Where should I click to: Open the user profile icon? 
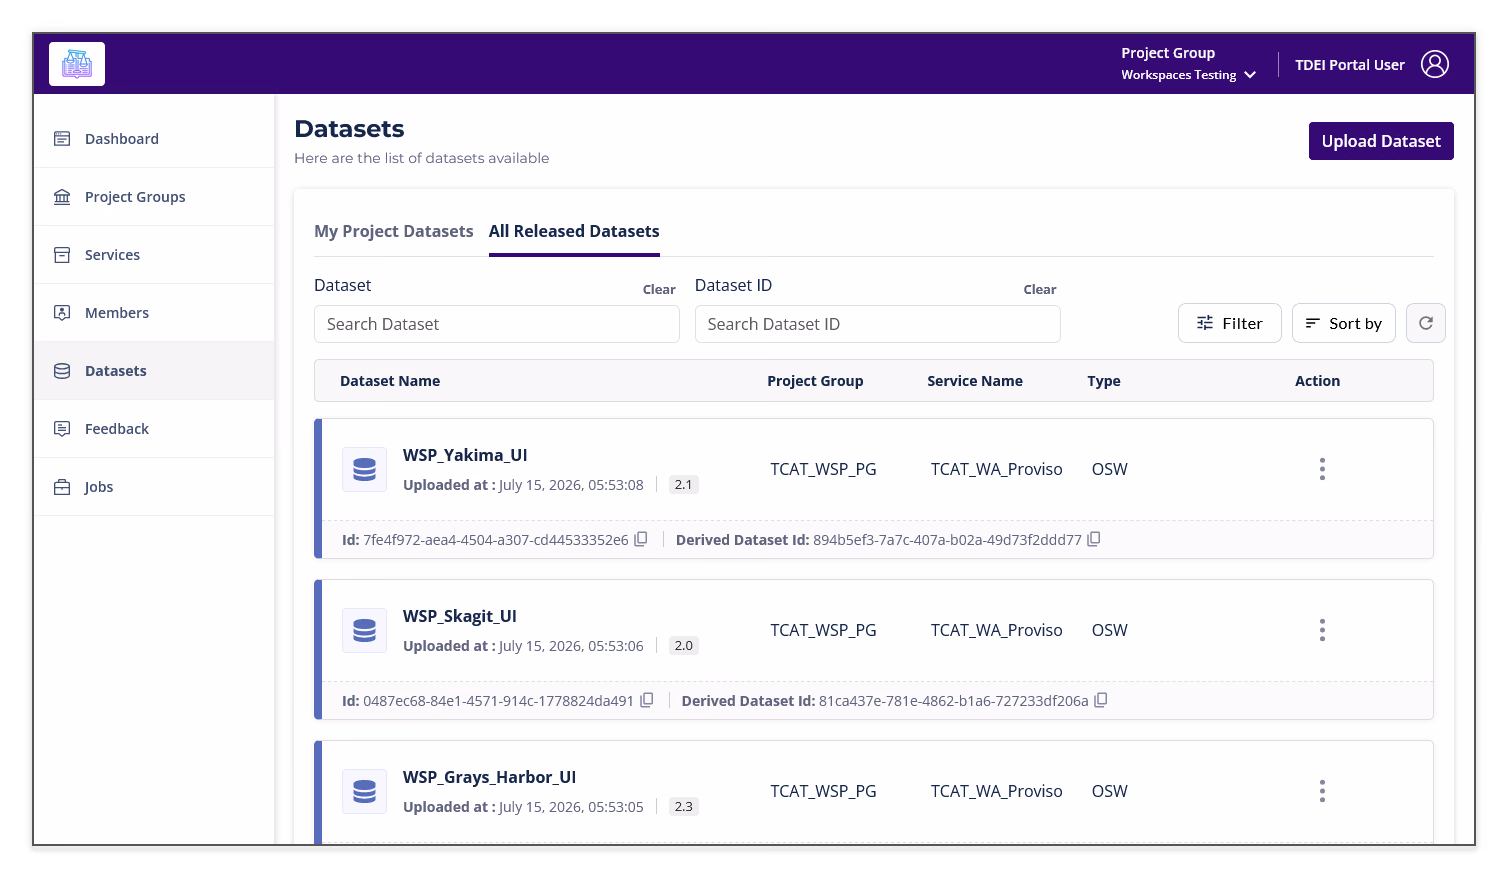(1435, 64)
